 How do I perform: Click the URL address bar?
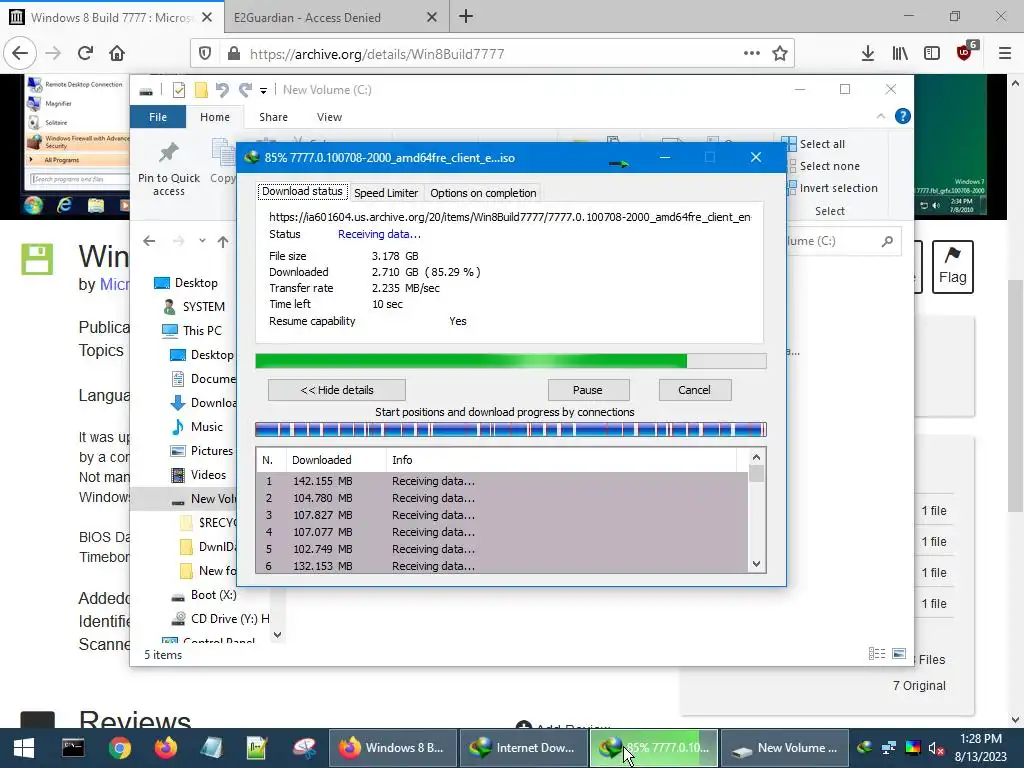pos(490,54)
